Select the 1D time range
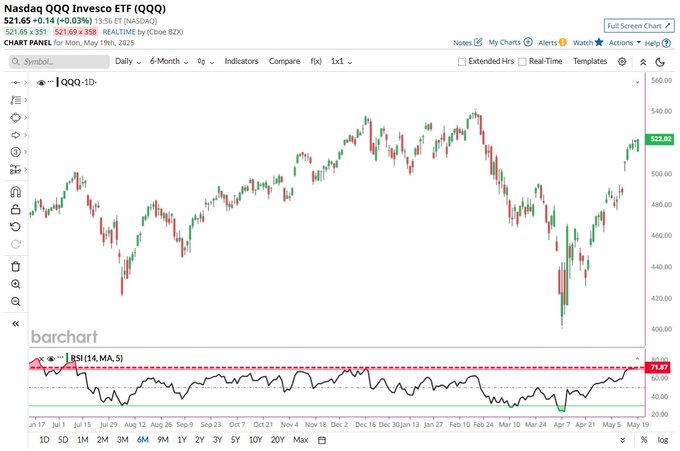 pyautogui.click(x=44, y=440)
